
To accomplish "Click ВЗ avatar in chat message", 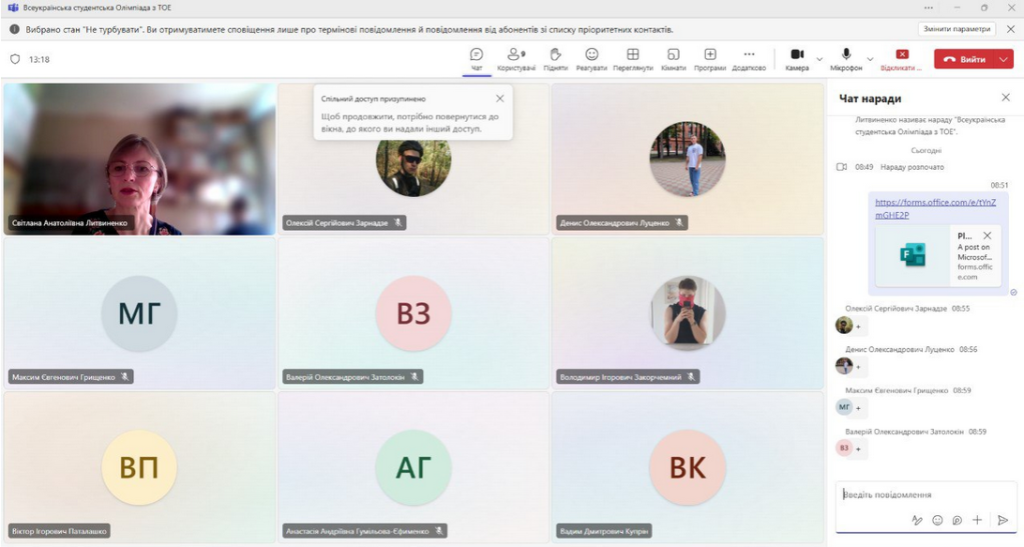I will [x=844, y=448].
